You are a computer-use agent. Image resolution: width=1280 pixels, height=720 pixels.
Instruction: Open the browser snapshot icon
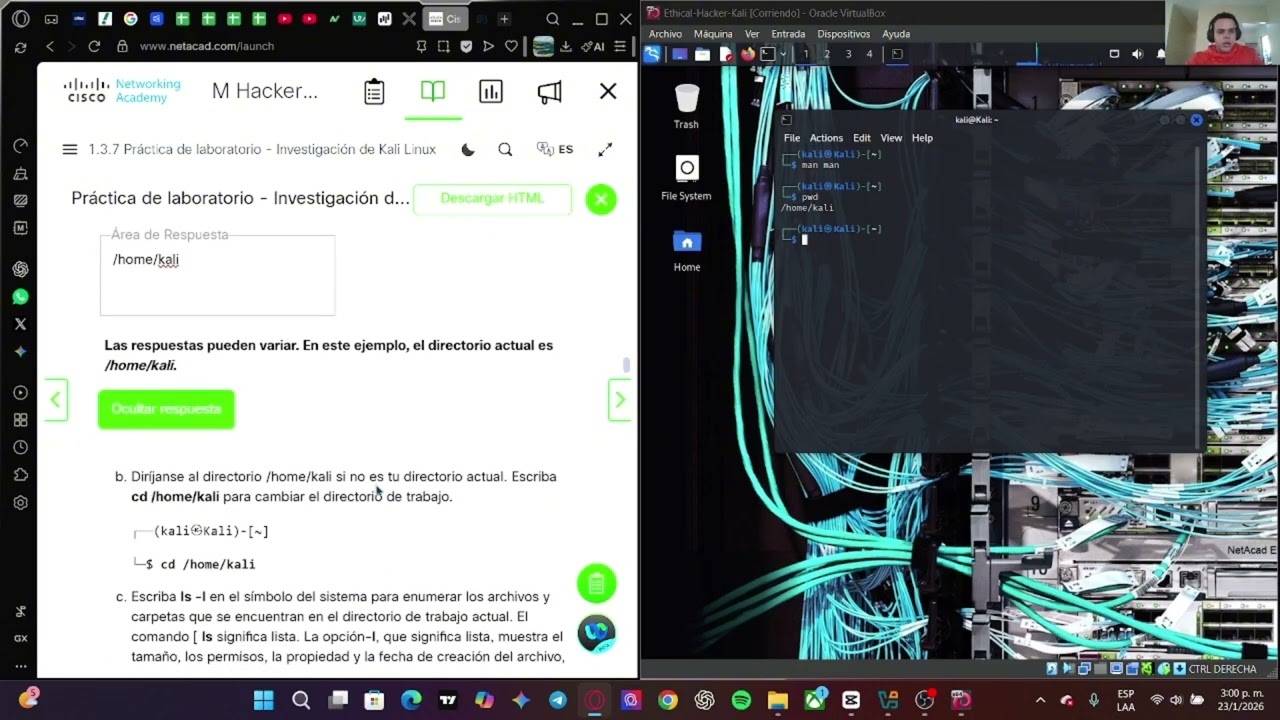tap(443, 46)
